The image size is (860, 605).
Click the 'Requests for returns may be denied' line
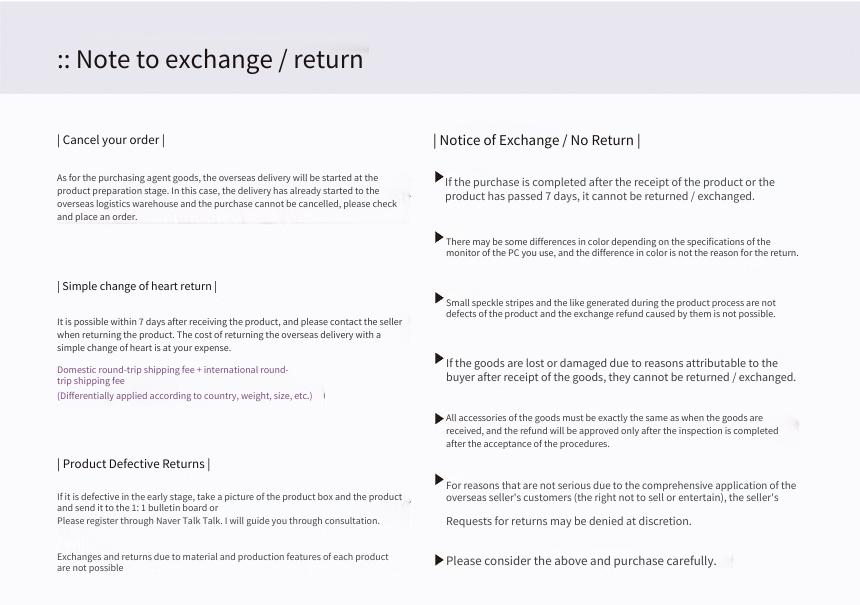coord(568,521)
